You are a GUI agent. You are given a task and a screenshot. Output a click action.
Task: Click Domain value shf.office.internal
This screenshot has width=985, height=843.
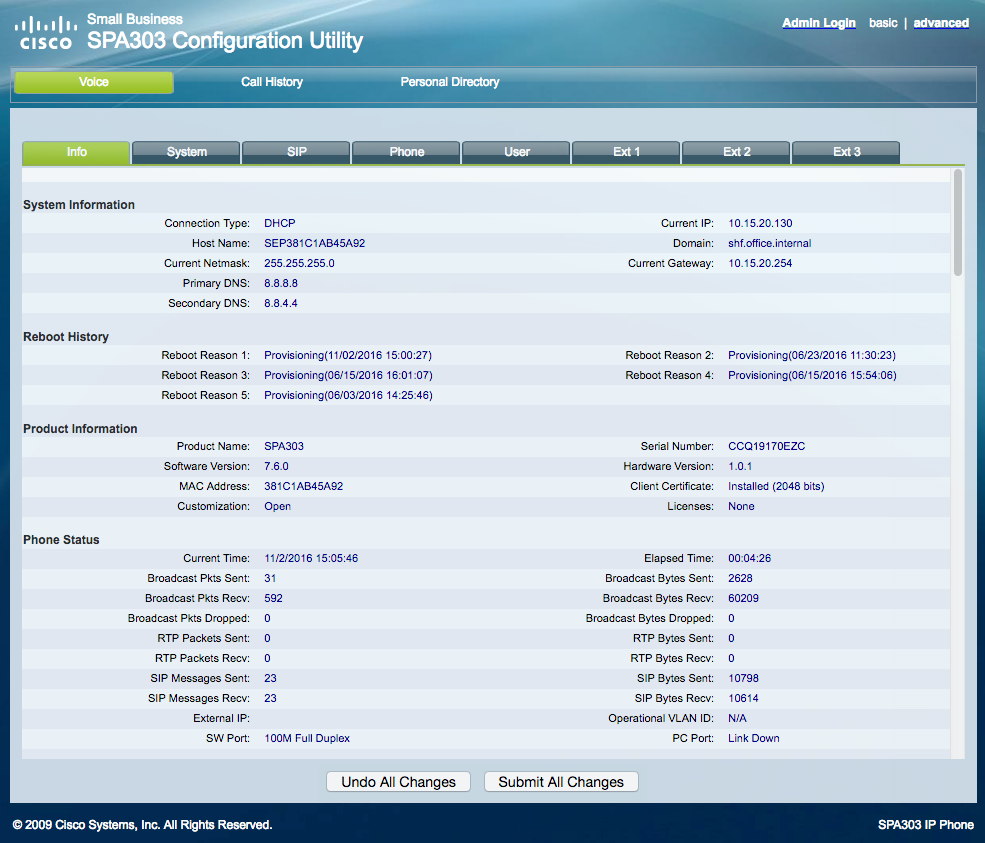pos(770,244)
